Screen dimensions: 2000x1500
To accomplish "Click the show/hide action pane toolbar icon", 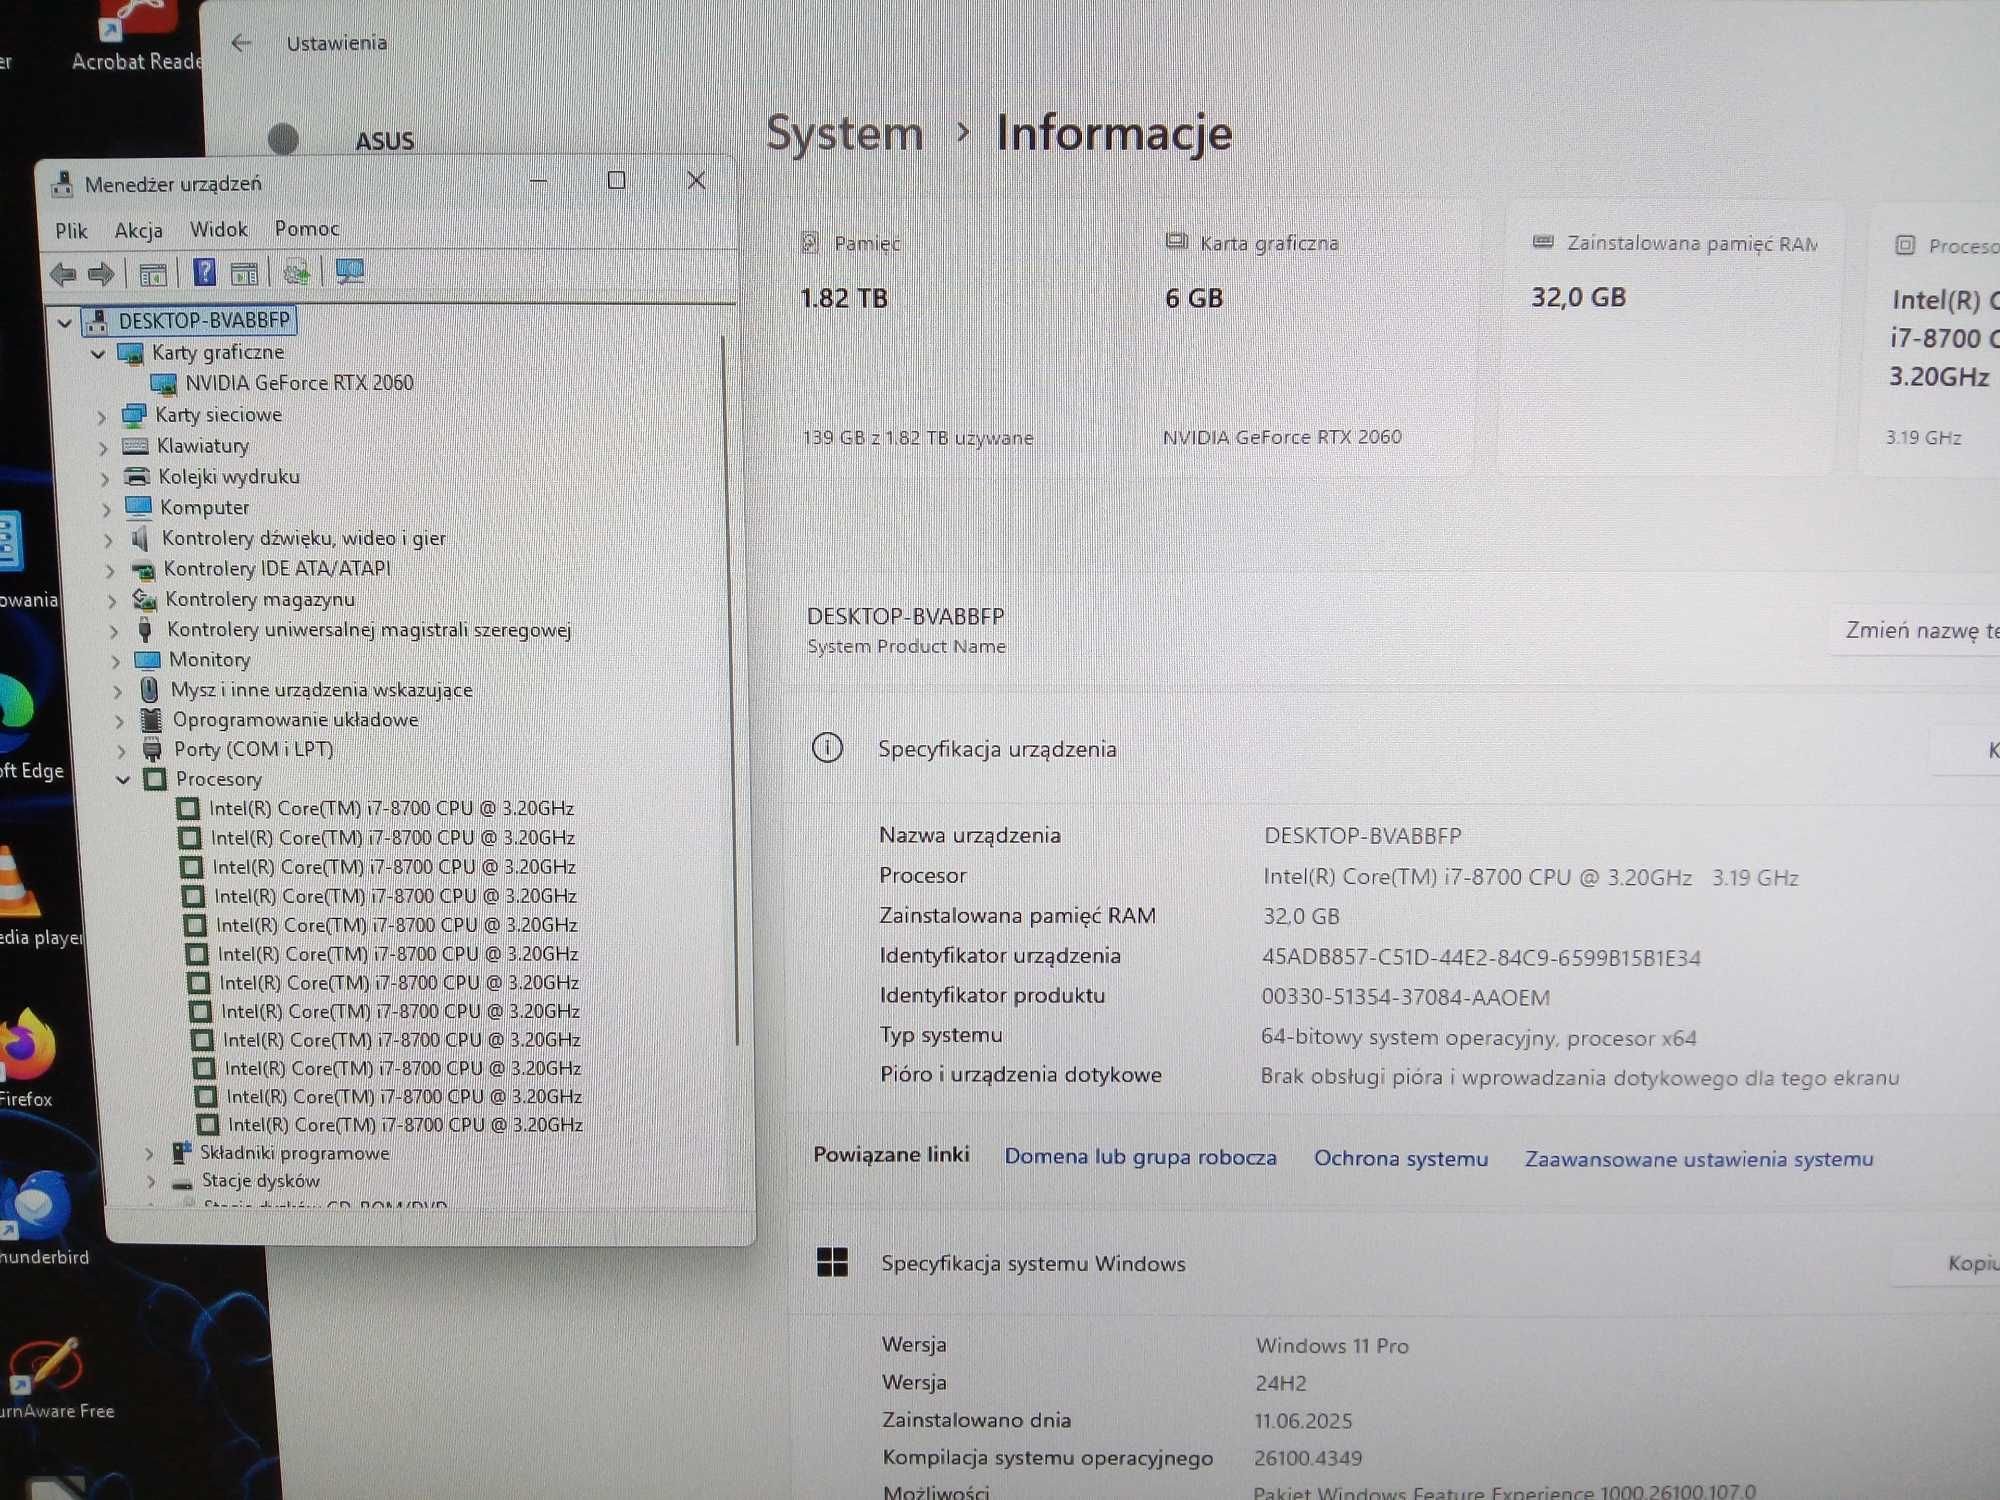I will (x=244, y=273).
